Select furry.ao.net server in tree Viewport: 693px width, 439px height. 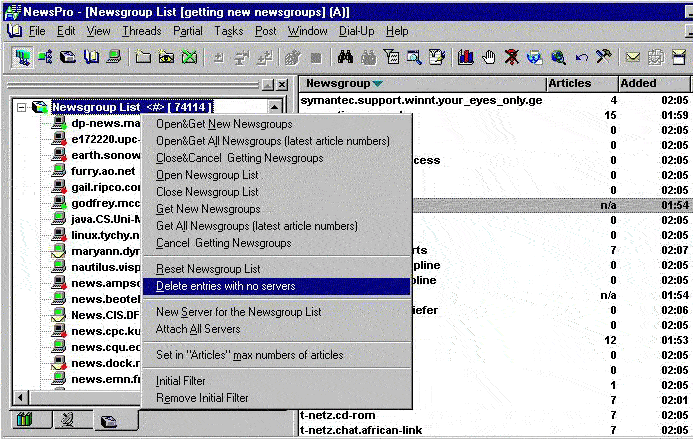click(x=103, y=171)
